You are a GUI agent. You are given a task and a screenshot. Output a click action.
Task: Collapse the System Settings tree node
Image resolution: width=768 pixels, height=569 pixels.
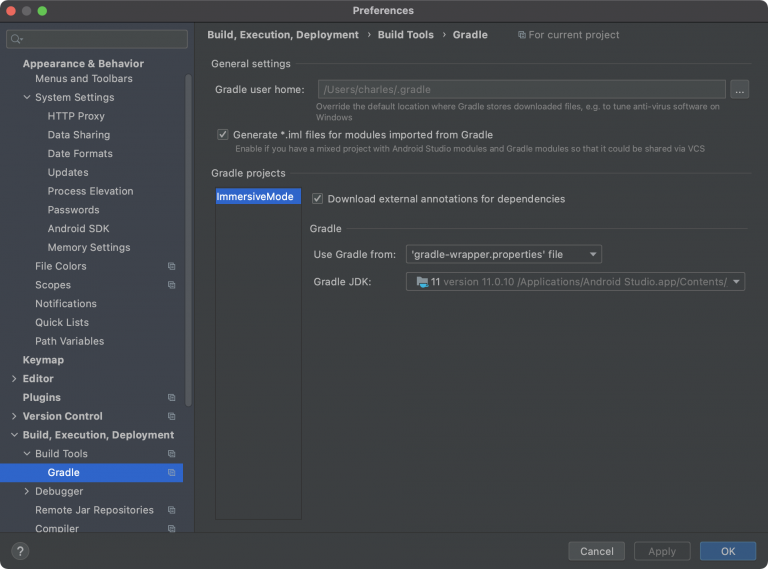click(x=26, y=98)
